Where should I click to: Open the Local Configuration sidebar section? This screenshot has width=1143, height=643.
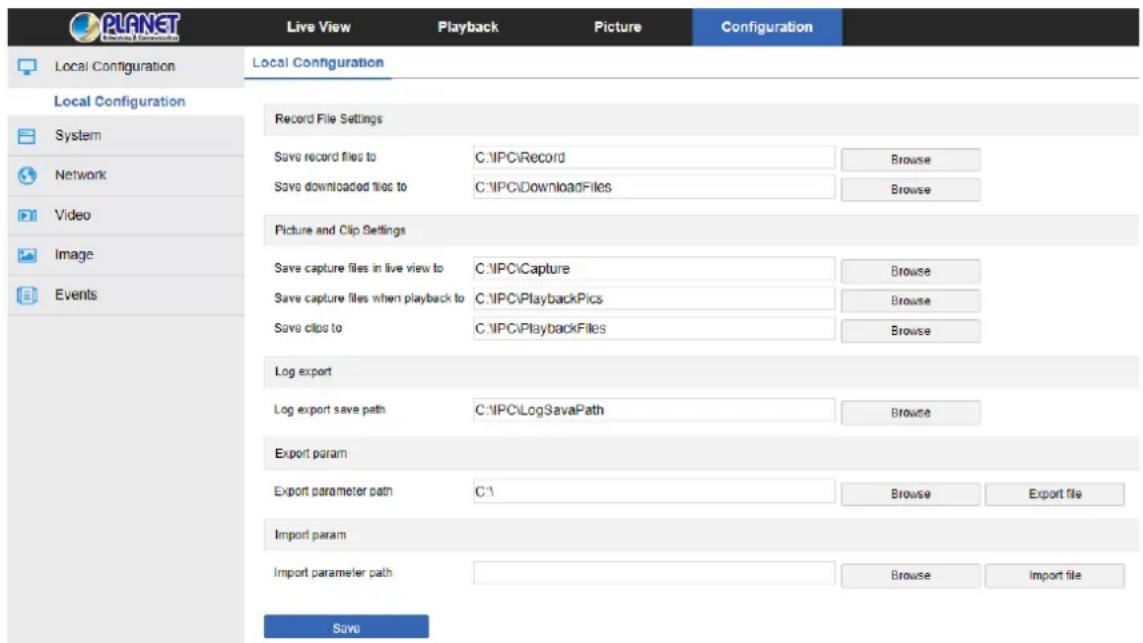coord(126,66)
